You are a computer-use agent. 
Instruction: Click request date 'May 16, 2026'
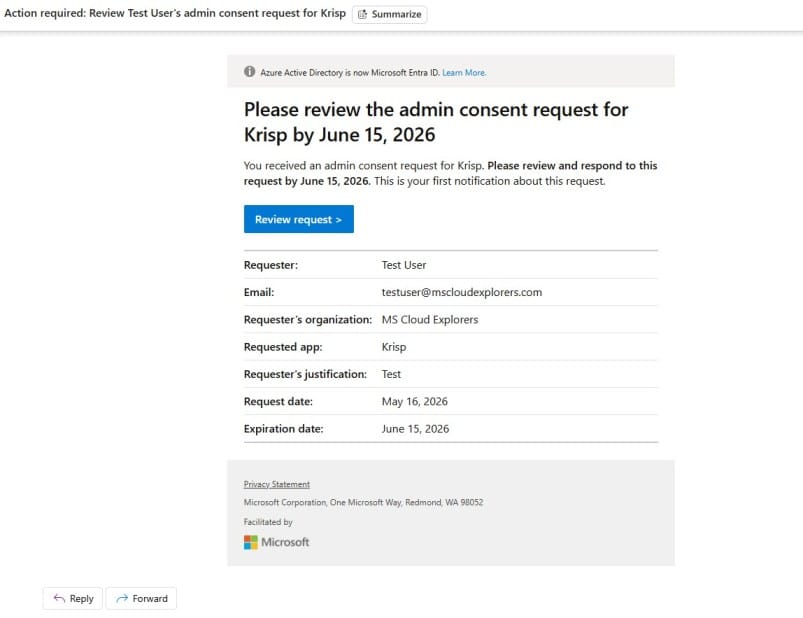coord(414,401)
